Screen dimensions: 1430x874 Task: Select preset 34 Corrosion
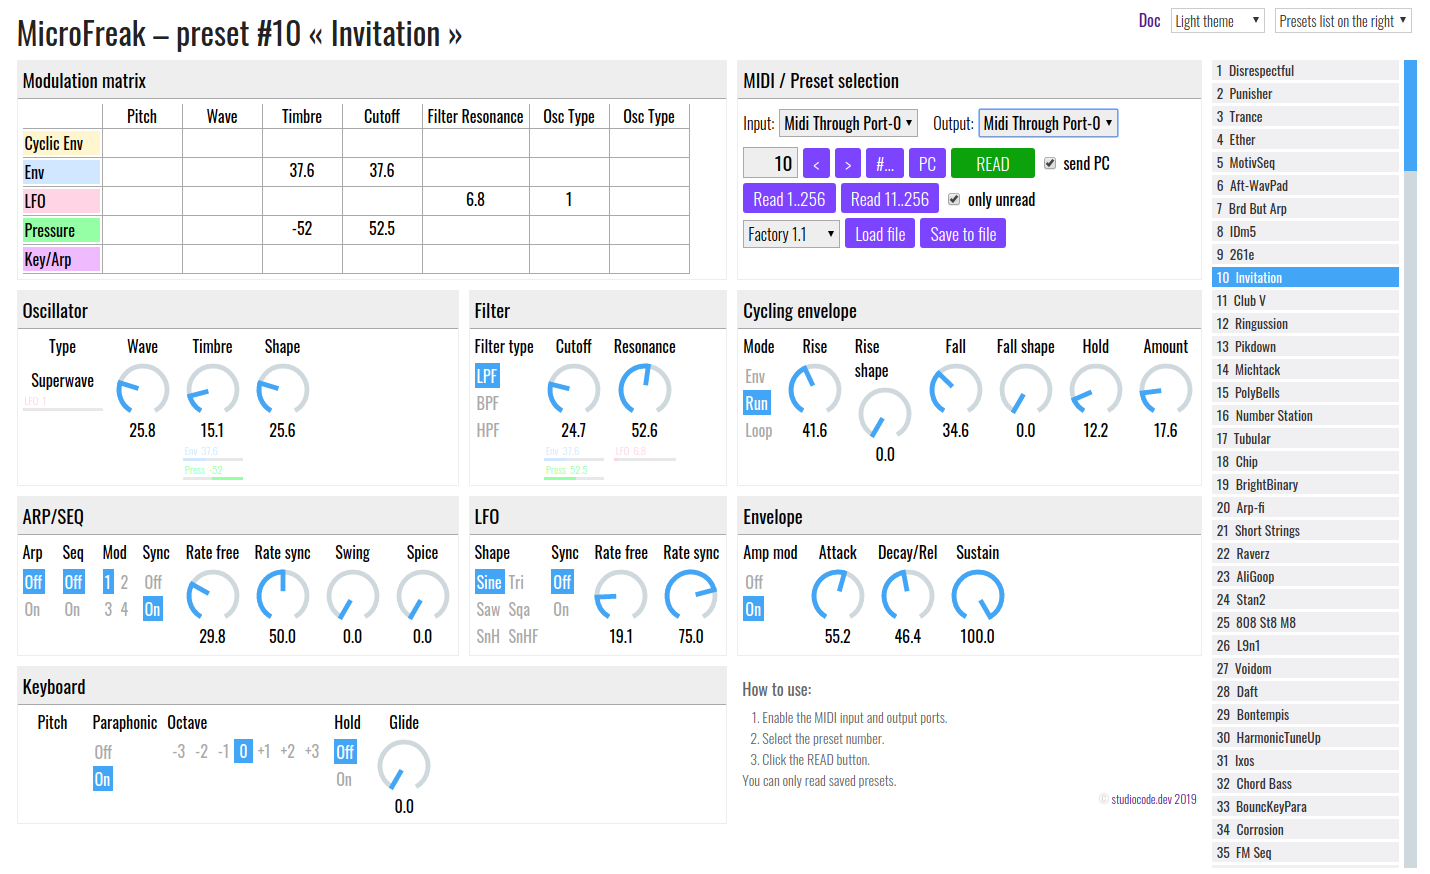pyautogui.click(x=1305, y=830)
